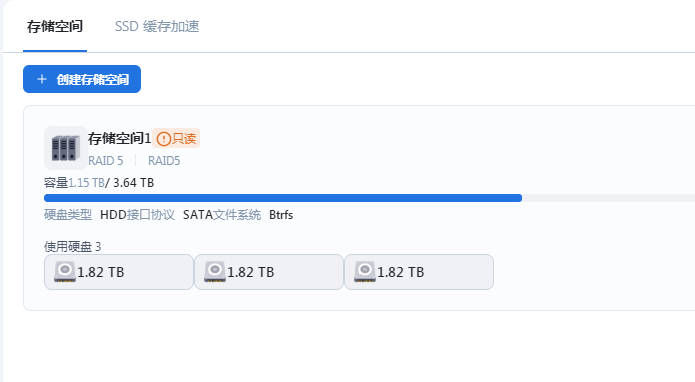Click the orange read-only warning icon
The width and height of the screenshot is (695, 382).
[x=164, y=139]
